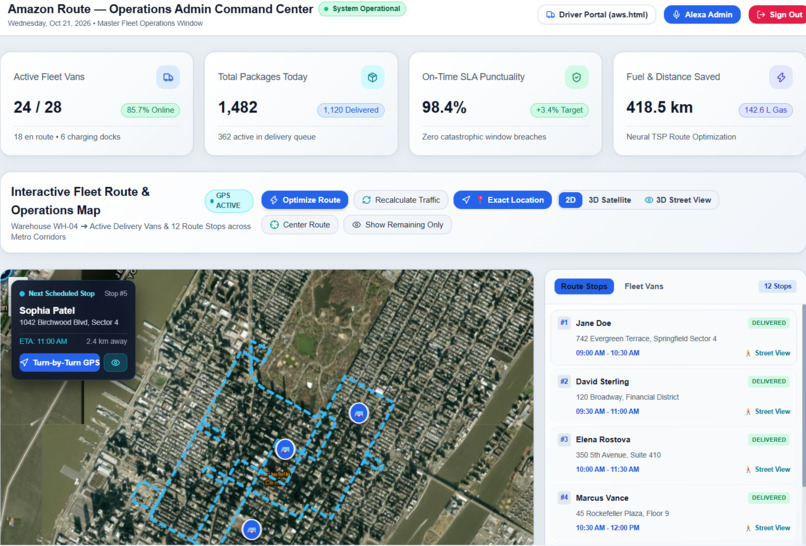This screenshot has width=806, height=546.
Task: Switch map to 3D Street View
Action: pyautogui.click(x=678, y=200)
